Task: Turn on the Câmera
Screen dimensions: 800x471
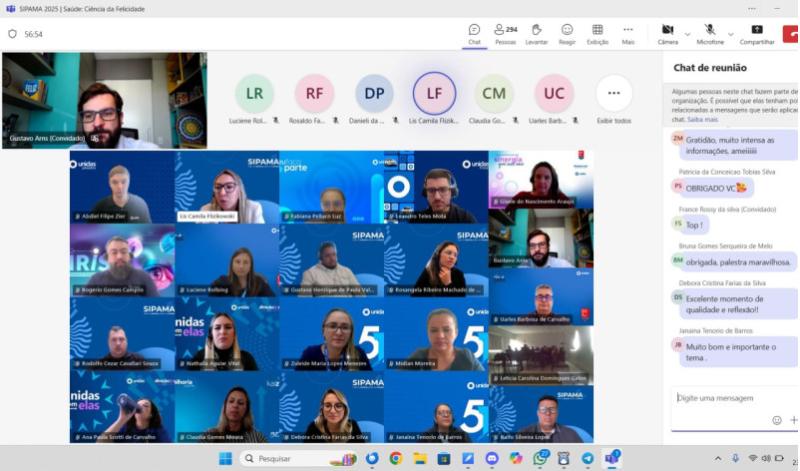Action: coord(667,35)
